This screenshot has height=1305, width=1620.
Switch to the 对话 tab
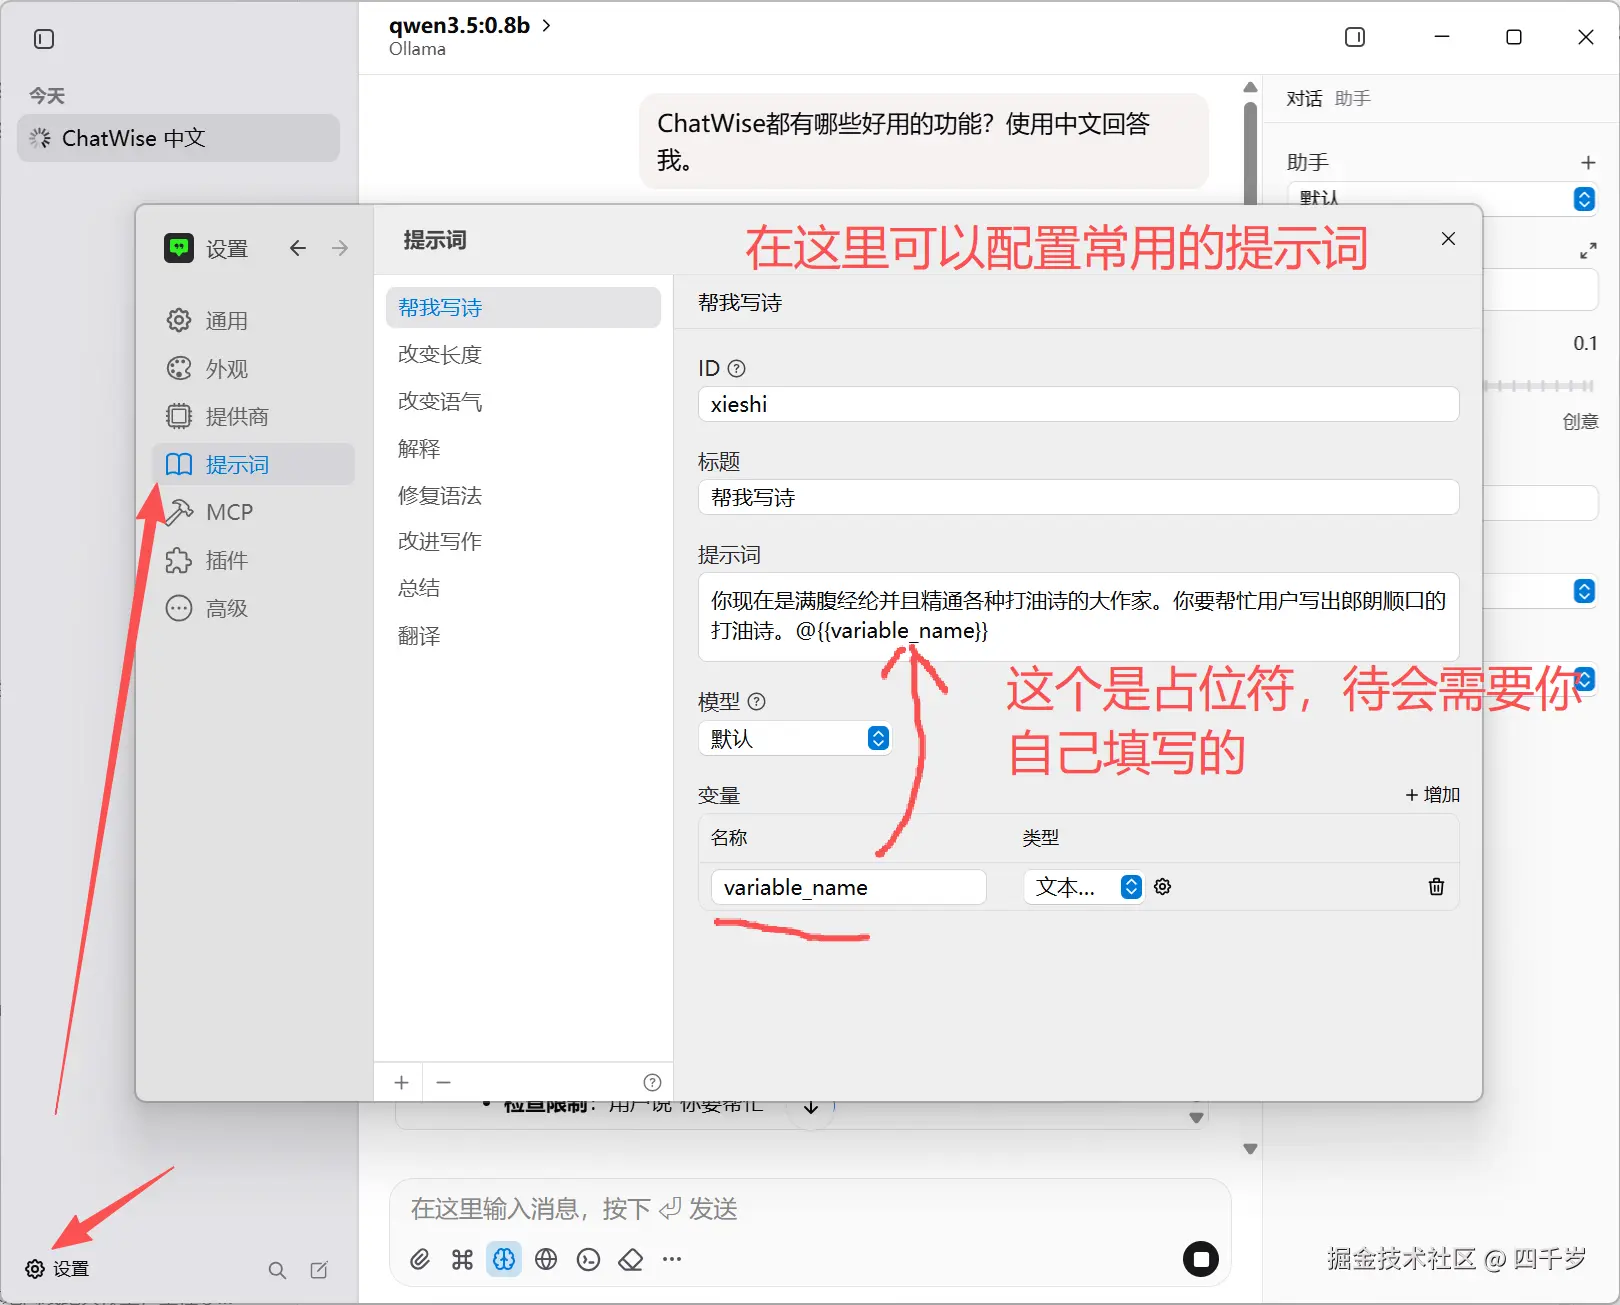1303,98
